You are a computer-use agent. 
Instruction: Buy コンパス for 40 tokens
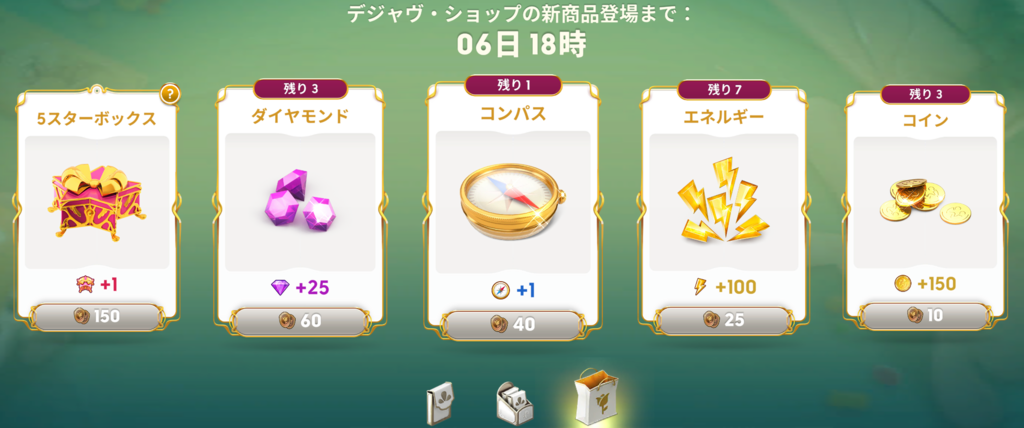coord(513,324)
